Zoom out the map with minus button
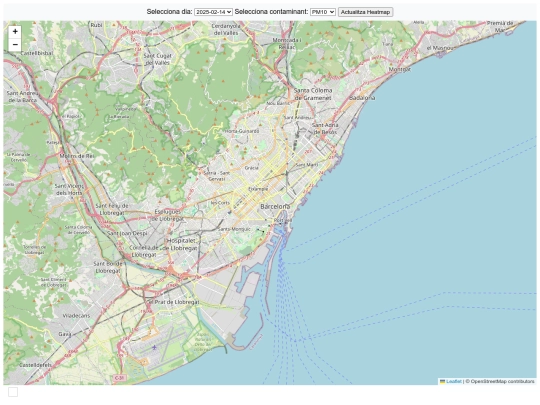540x405 pixels. (x=15, y=45)
